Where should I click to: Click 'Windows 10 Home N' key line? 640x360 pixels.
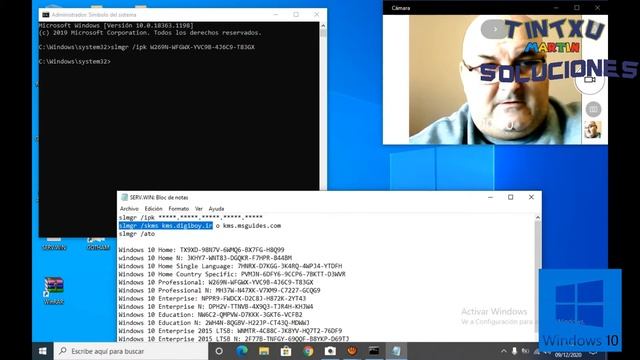pyautogui.click(x=205, y=258)
